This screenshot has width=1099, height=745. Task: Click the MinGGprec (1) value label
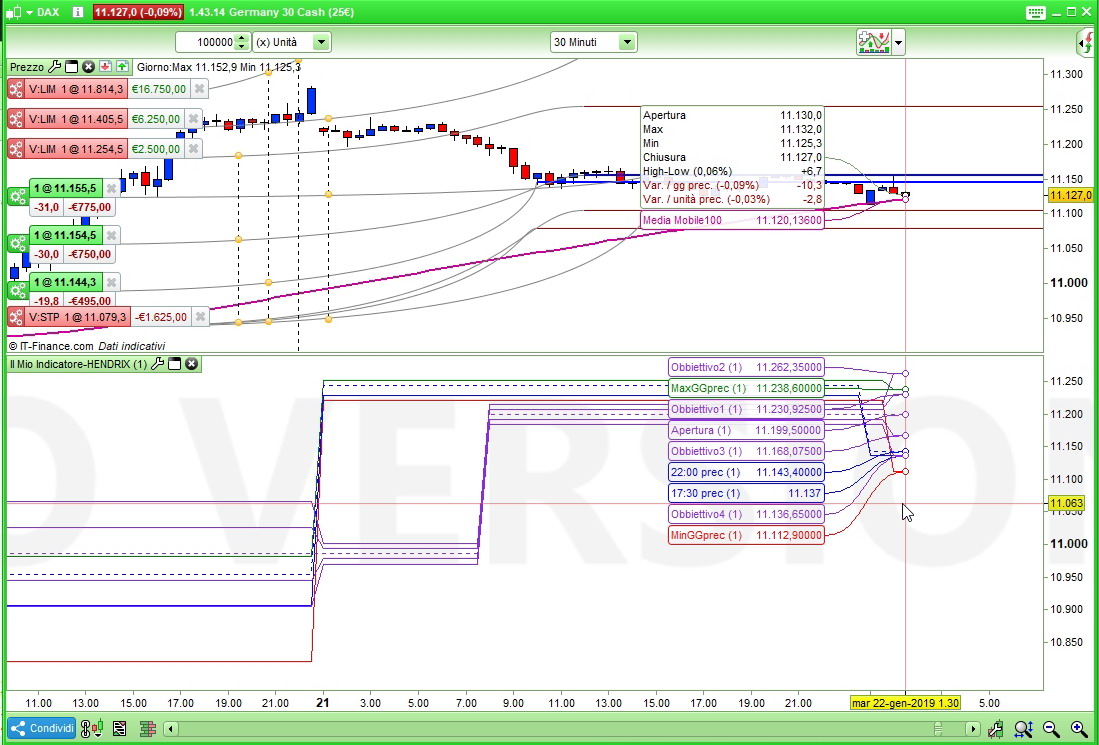click(746, 535)
